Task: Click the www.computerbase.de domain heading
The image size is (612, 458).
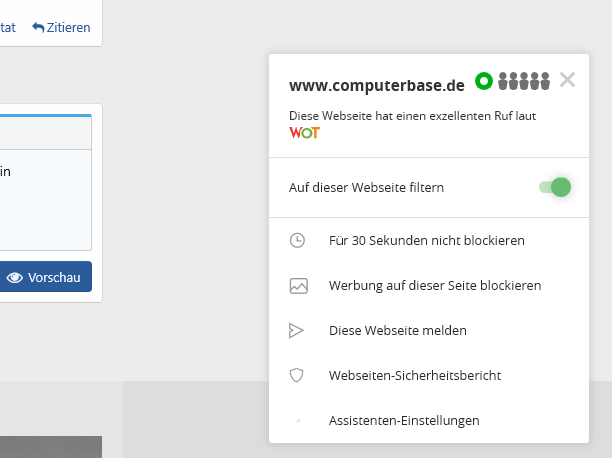Action: (377, 85)
